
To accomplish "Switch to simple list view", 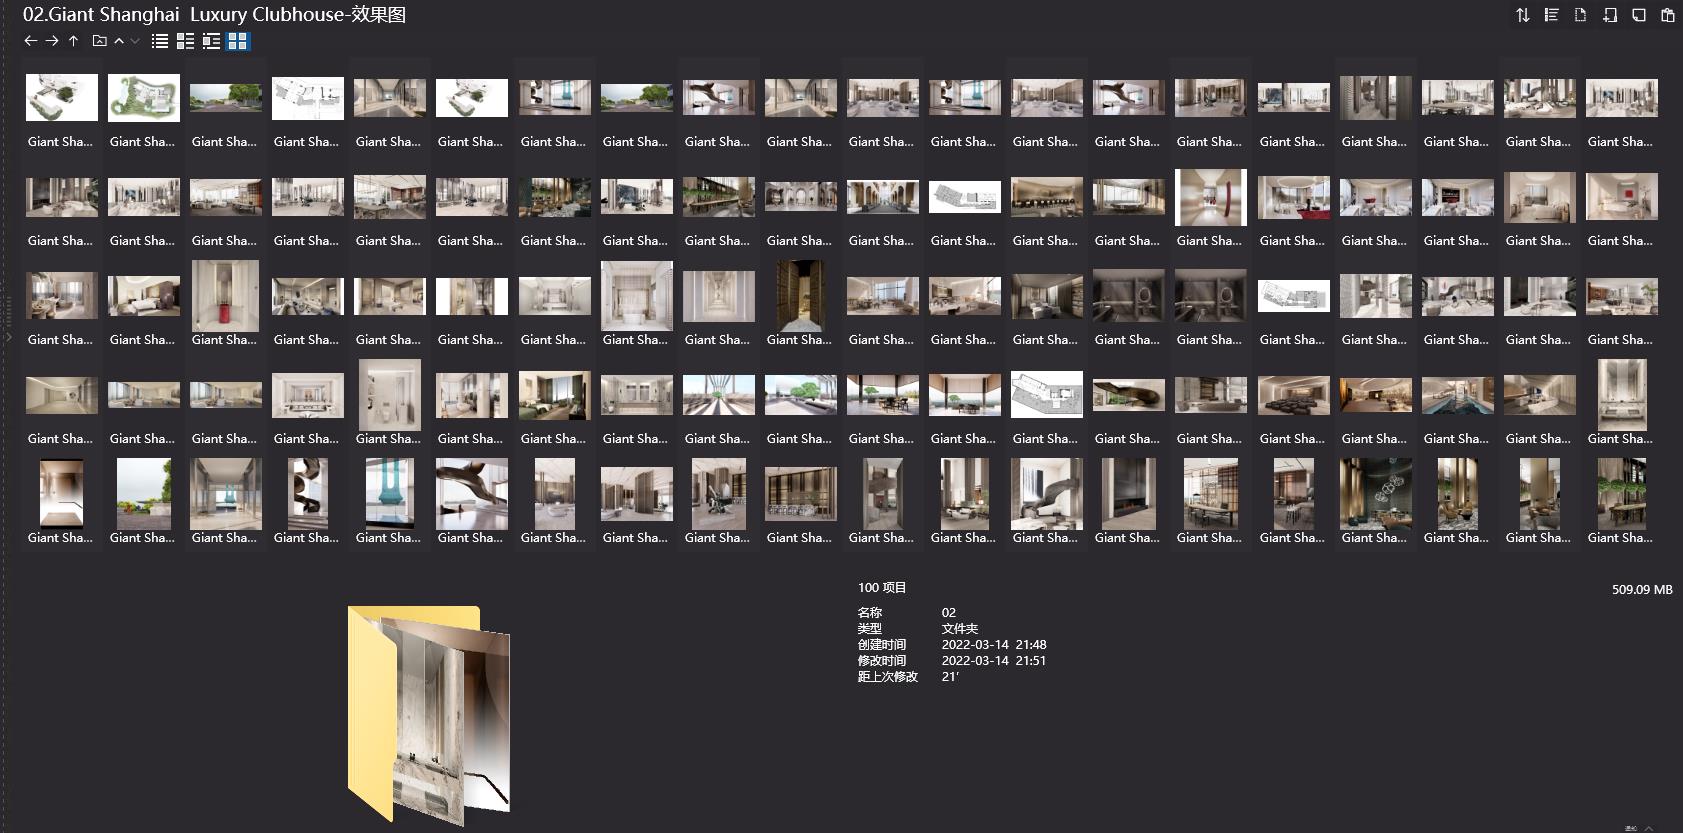I will [160, 41].
